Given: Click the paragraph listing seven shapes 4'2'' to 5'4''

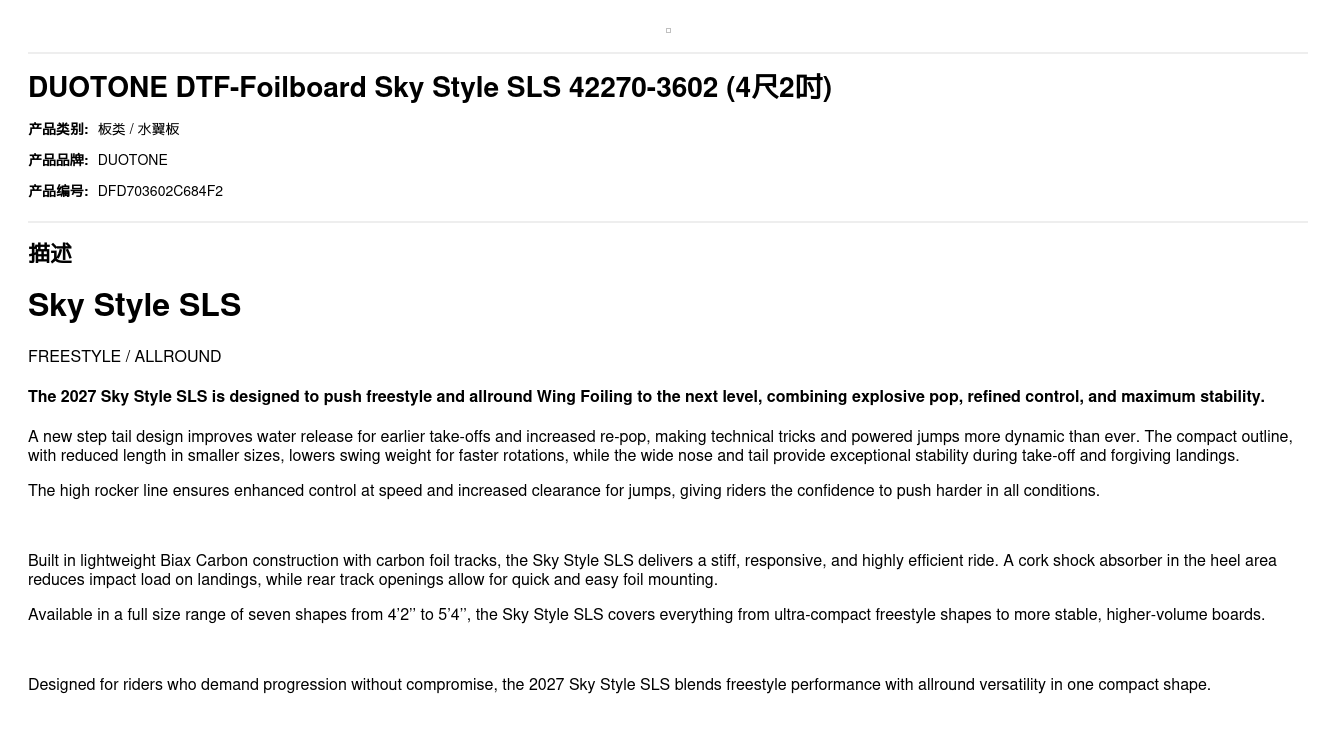Looking at the screenshot, I should [646, 615].
